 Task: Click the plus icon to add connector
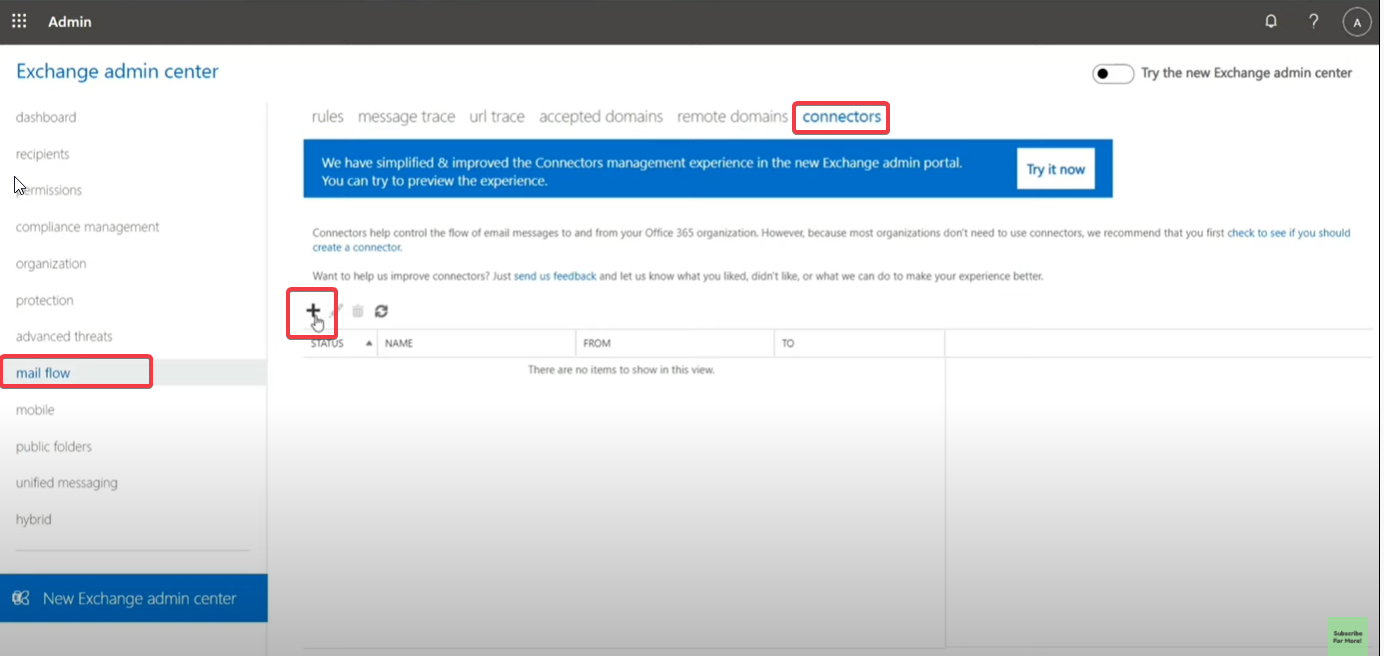[313, 311]
